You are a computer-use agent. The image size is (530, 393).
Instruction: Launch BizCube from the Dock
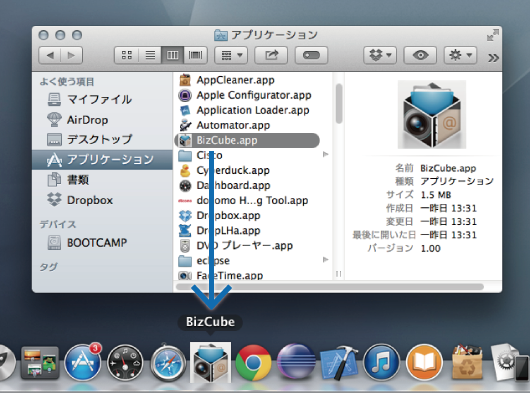pos(210,363)
